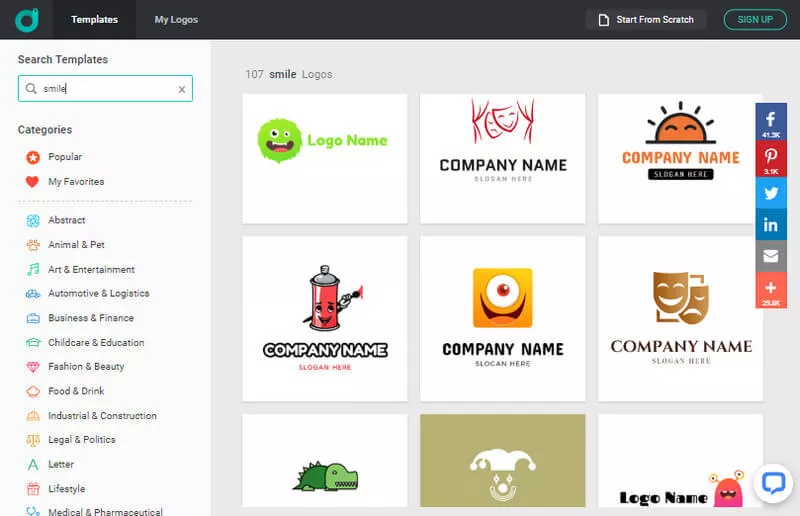
Task: Share on Pinterest icon
Action: [x=771, y=158]
